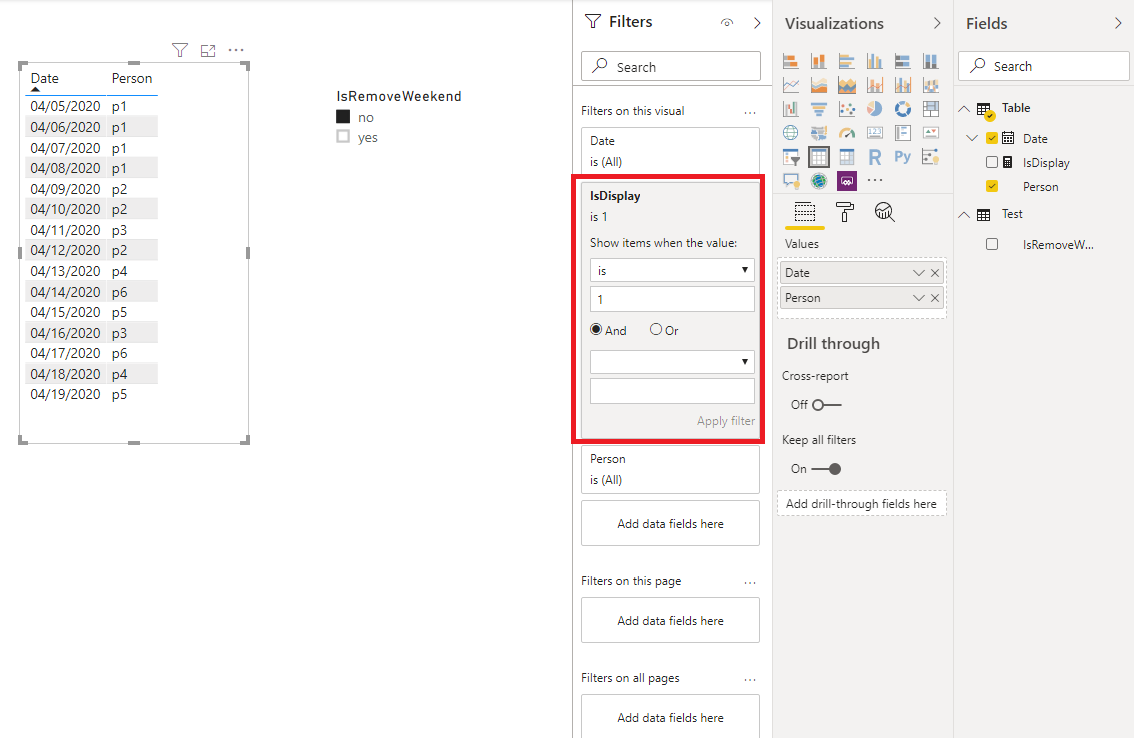Toggle Cross-report drill through switch
Screen dimensions: 1134x738
pos(827,405)
